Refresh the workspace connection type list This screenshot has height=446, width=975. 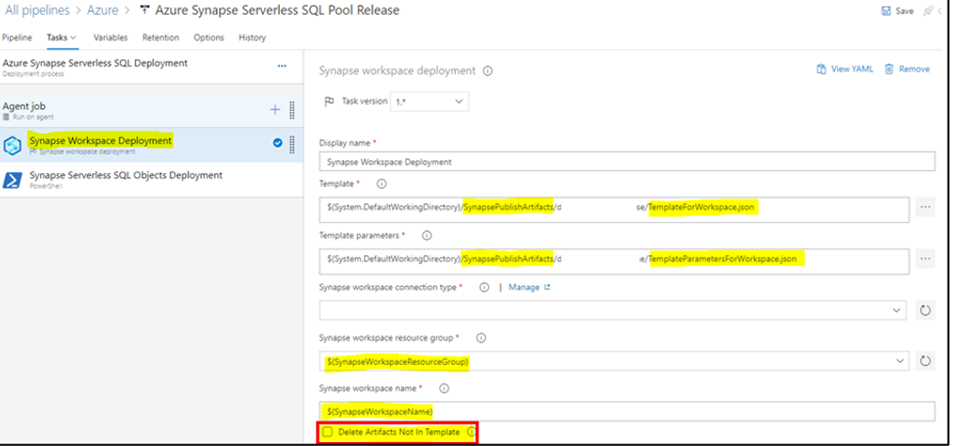[925, 310]
